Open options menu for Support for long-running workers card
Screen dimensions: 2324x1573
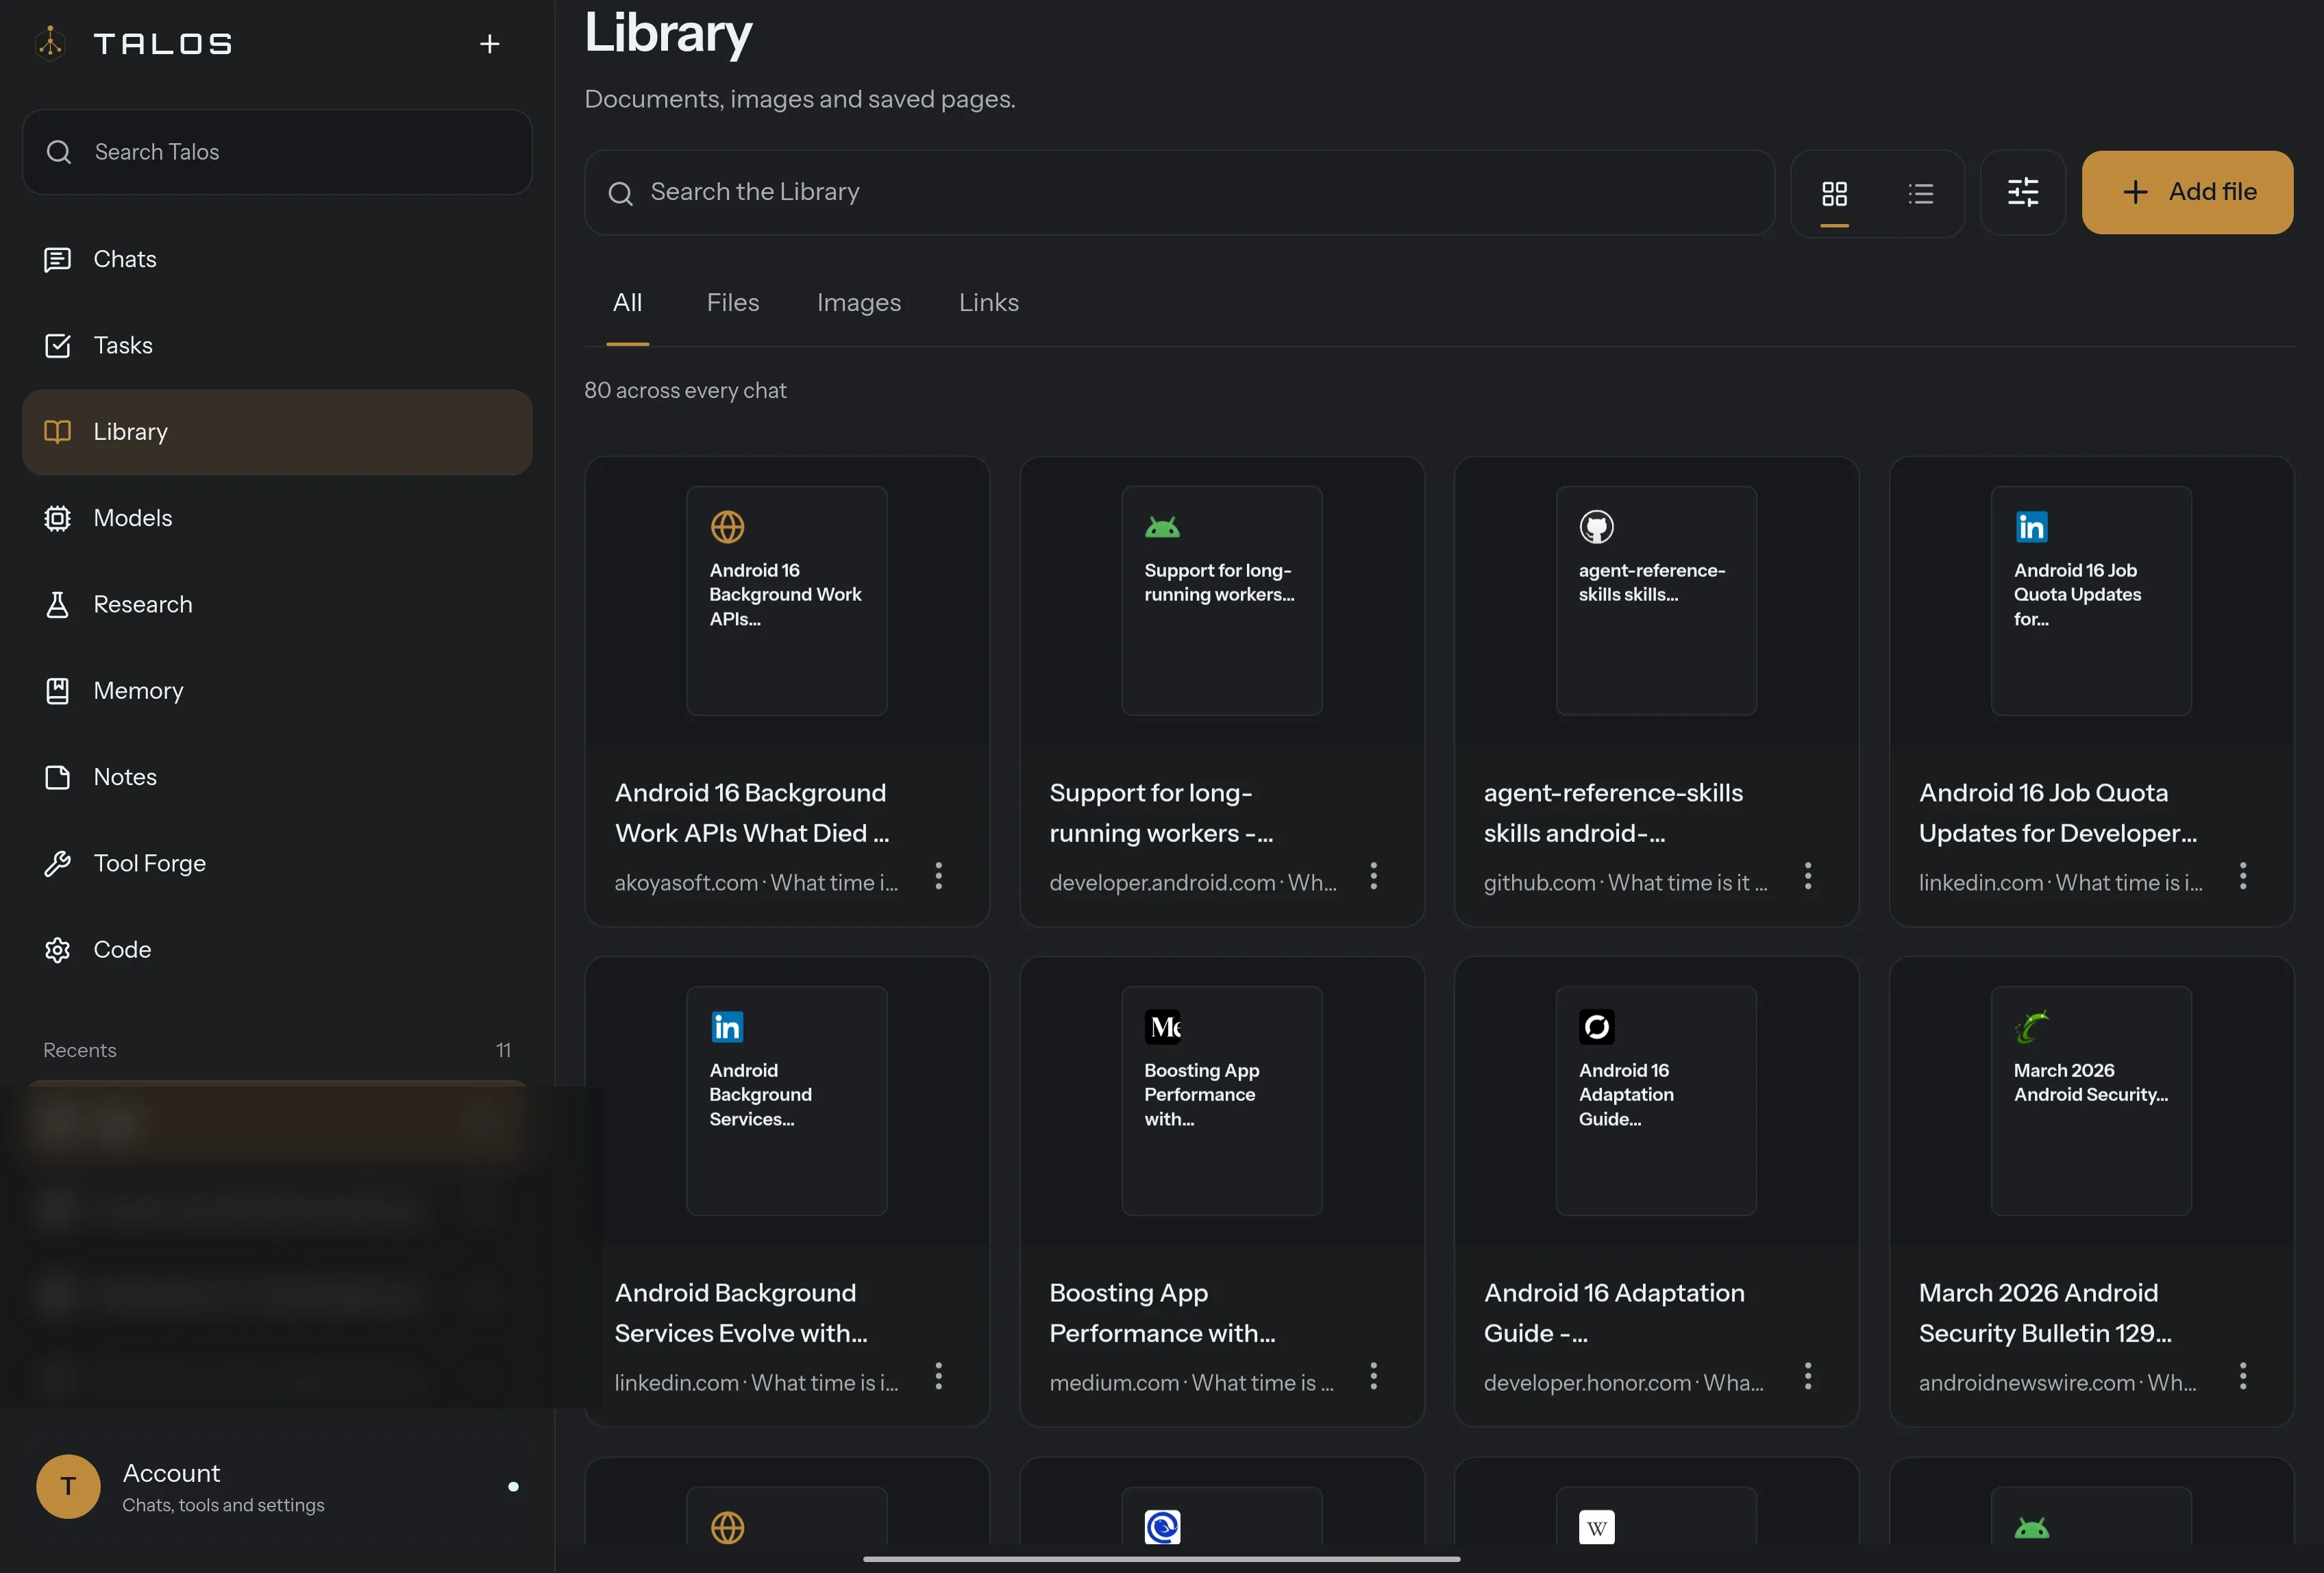click(x=1373, y=876)
